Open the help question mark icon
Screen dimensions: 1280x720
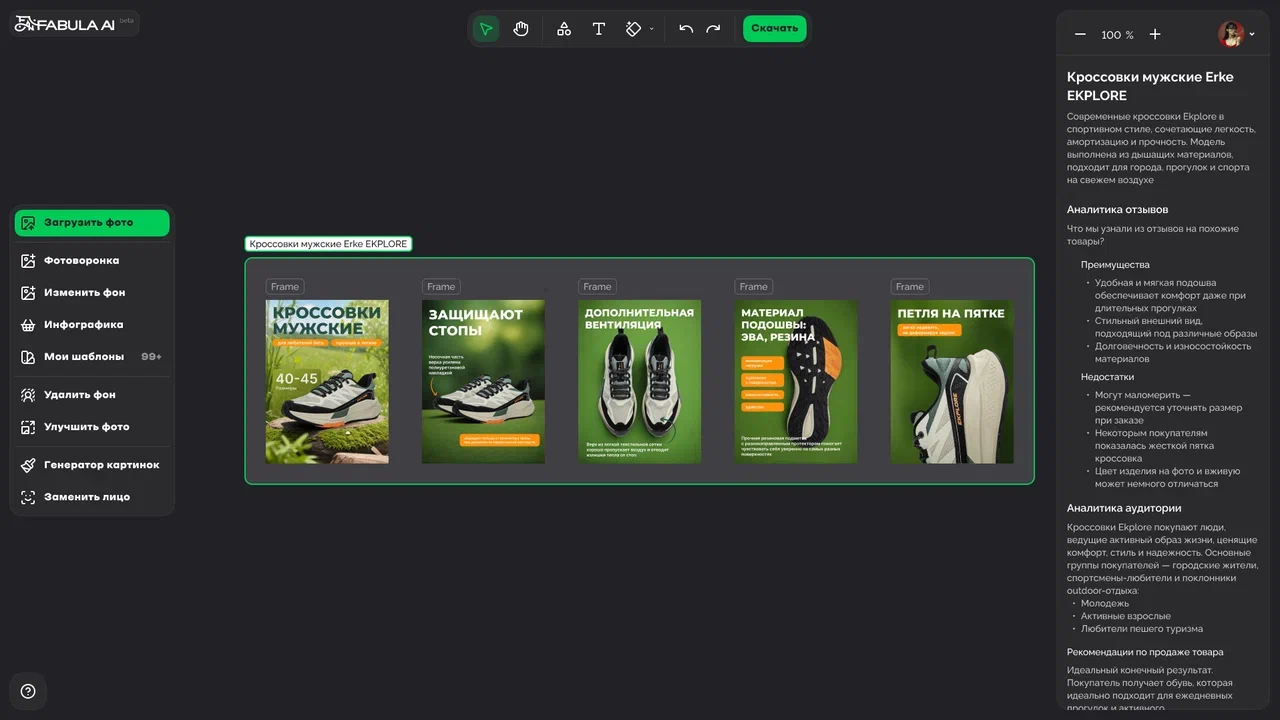coord(28,691)
